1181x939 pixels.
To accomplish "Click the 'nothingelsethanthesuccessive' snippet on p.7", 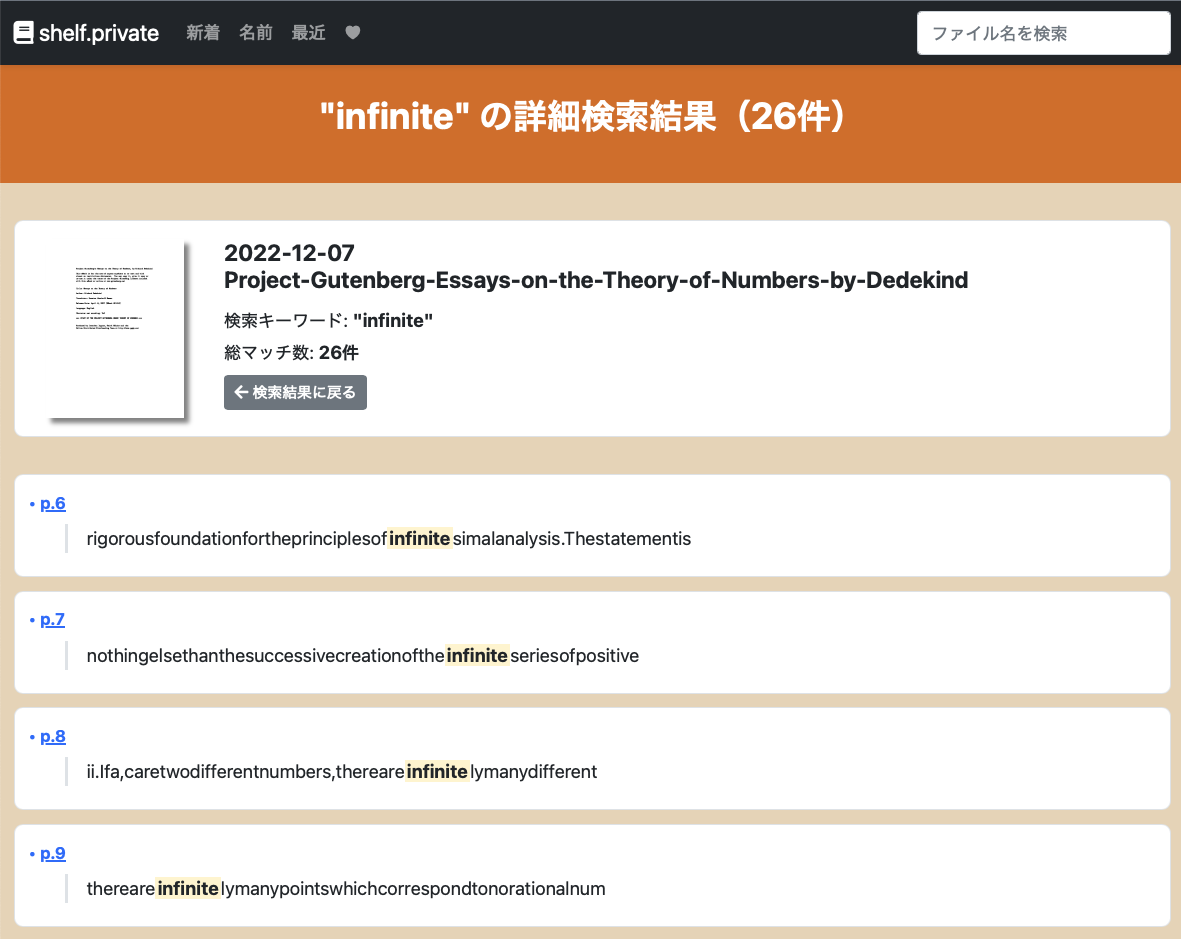I will pos(363,656).
